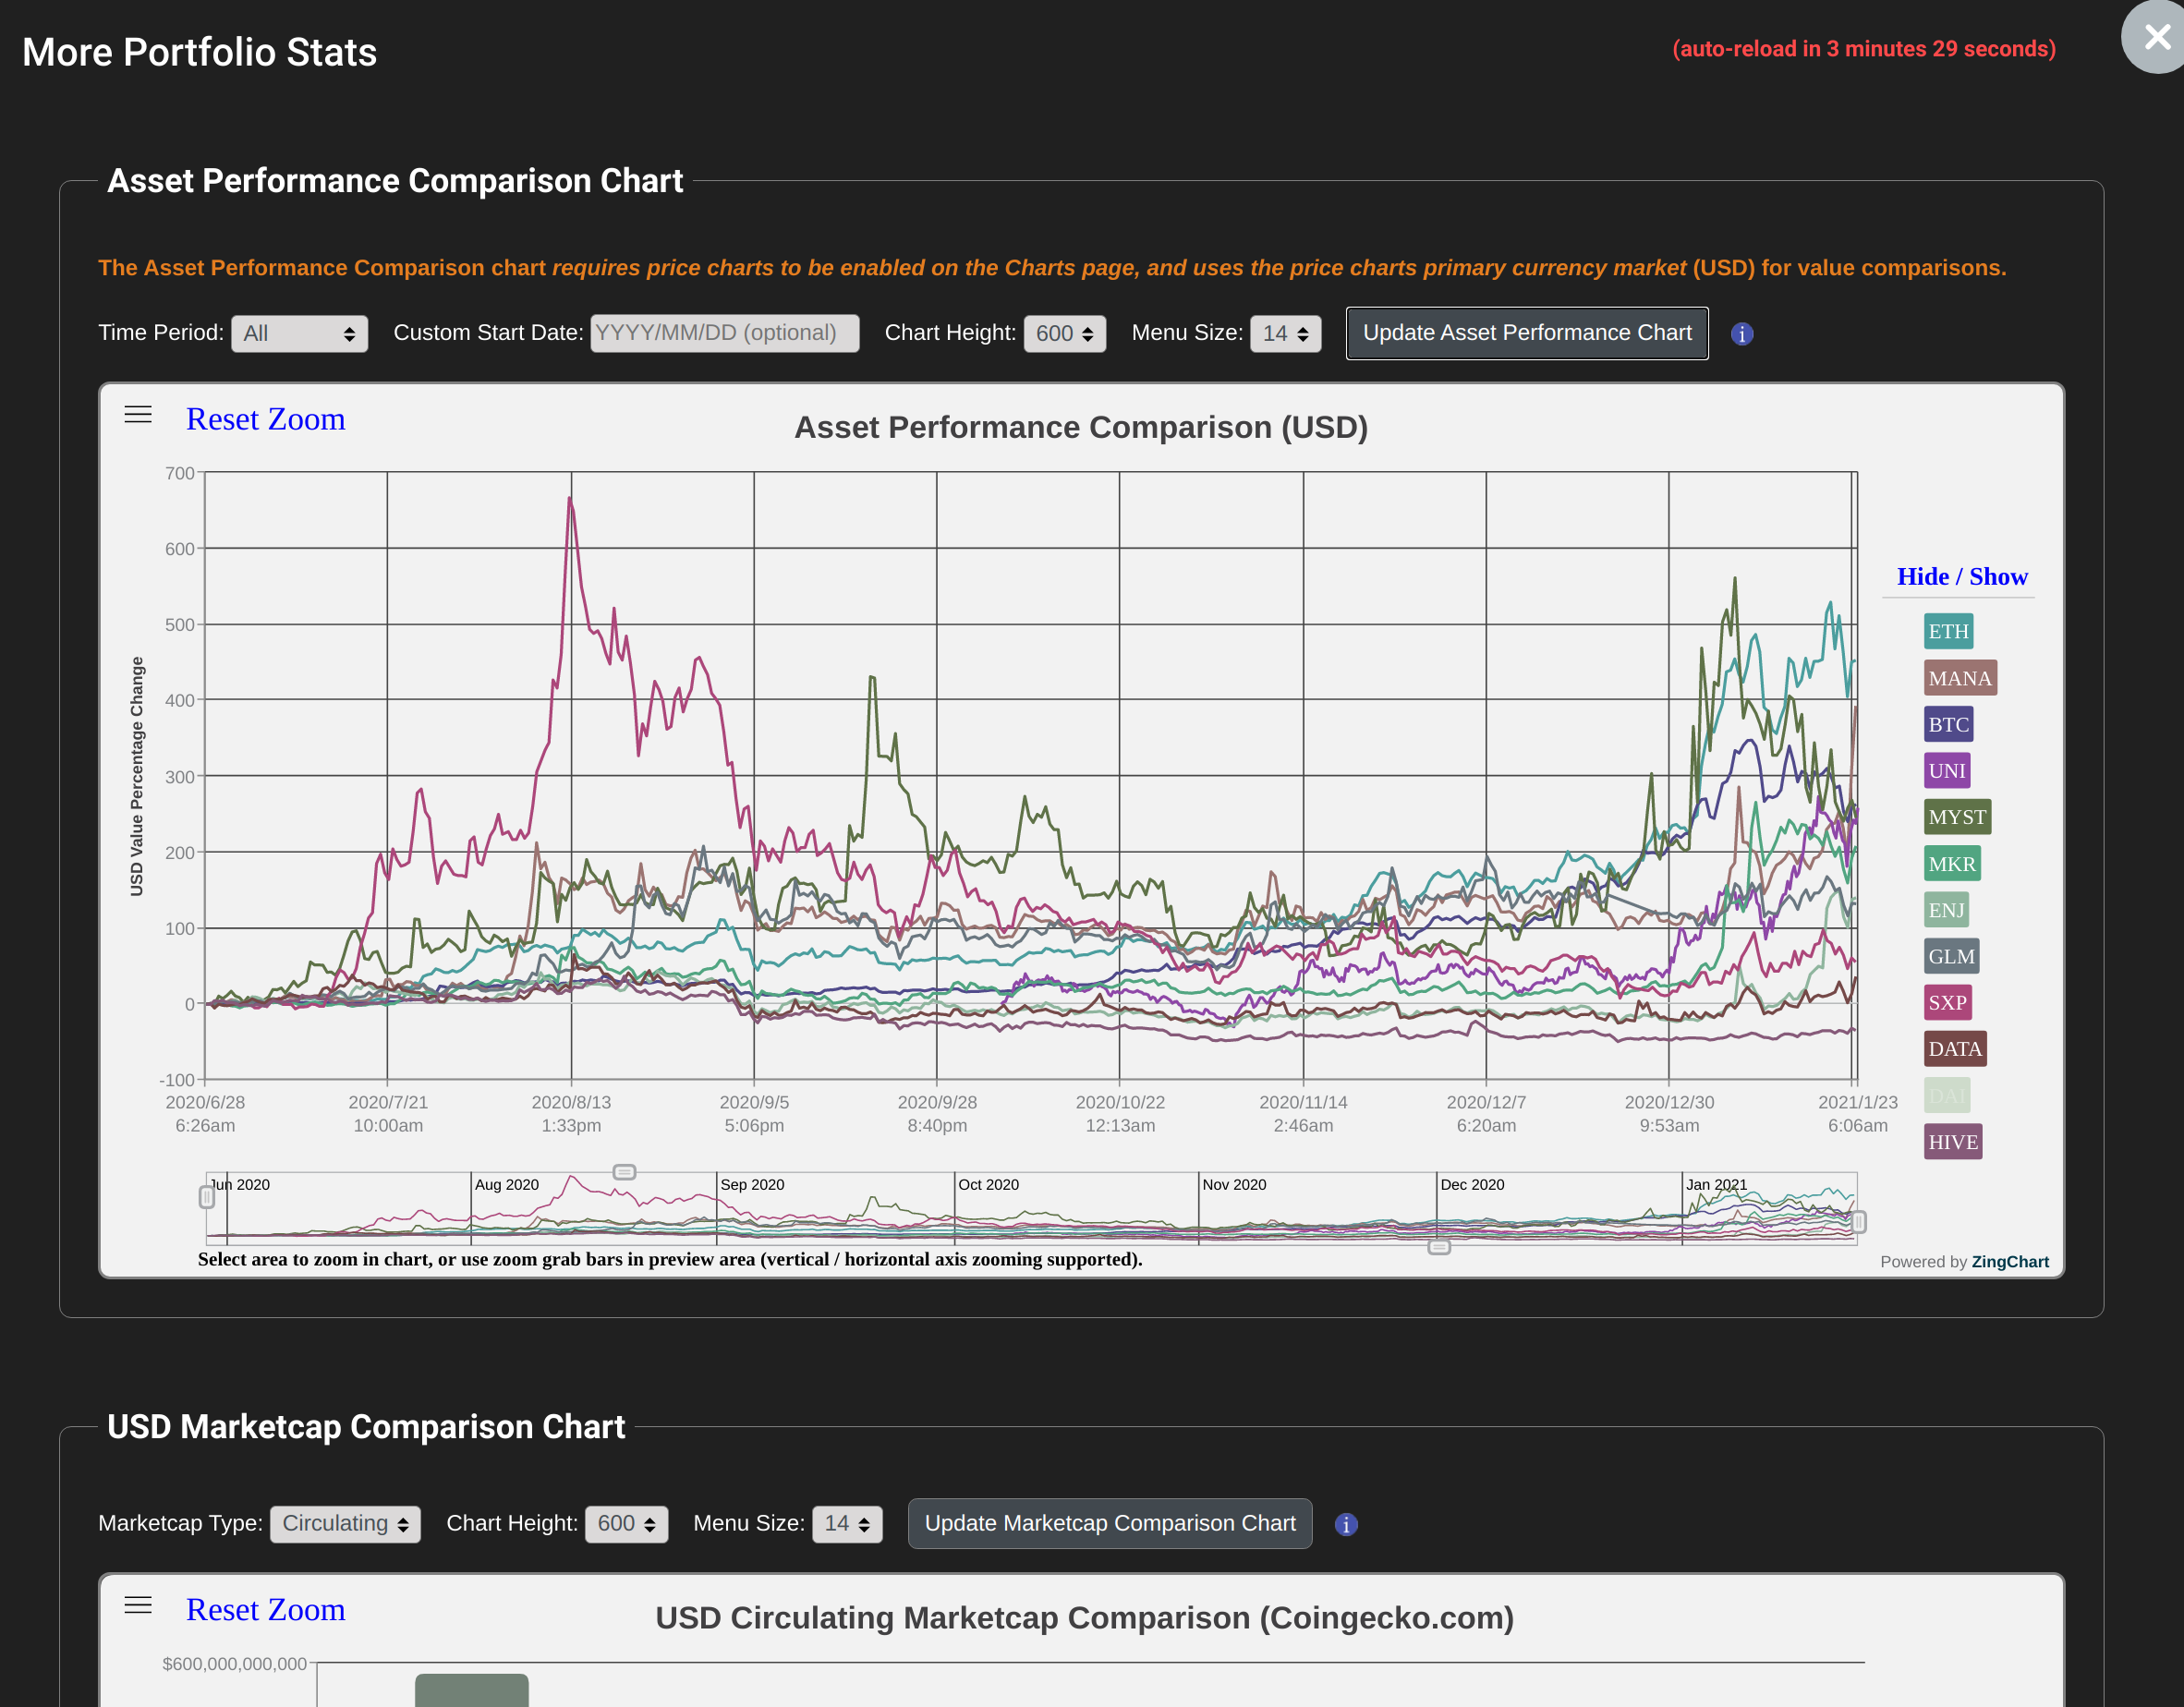Click USD Circulating Marketcap Comparison chart title
2184x1707 pixels.
(x=1084, y=1618)
